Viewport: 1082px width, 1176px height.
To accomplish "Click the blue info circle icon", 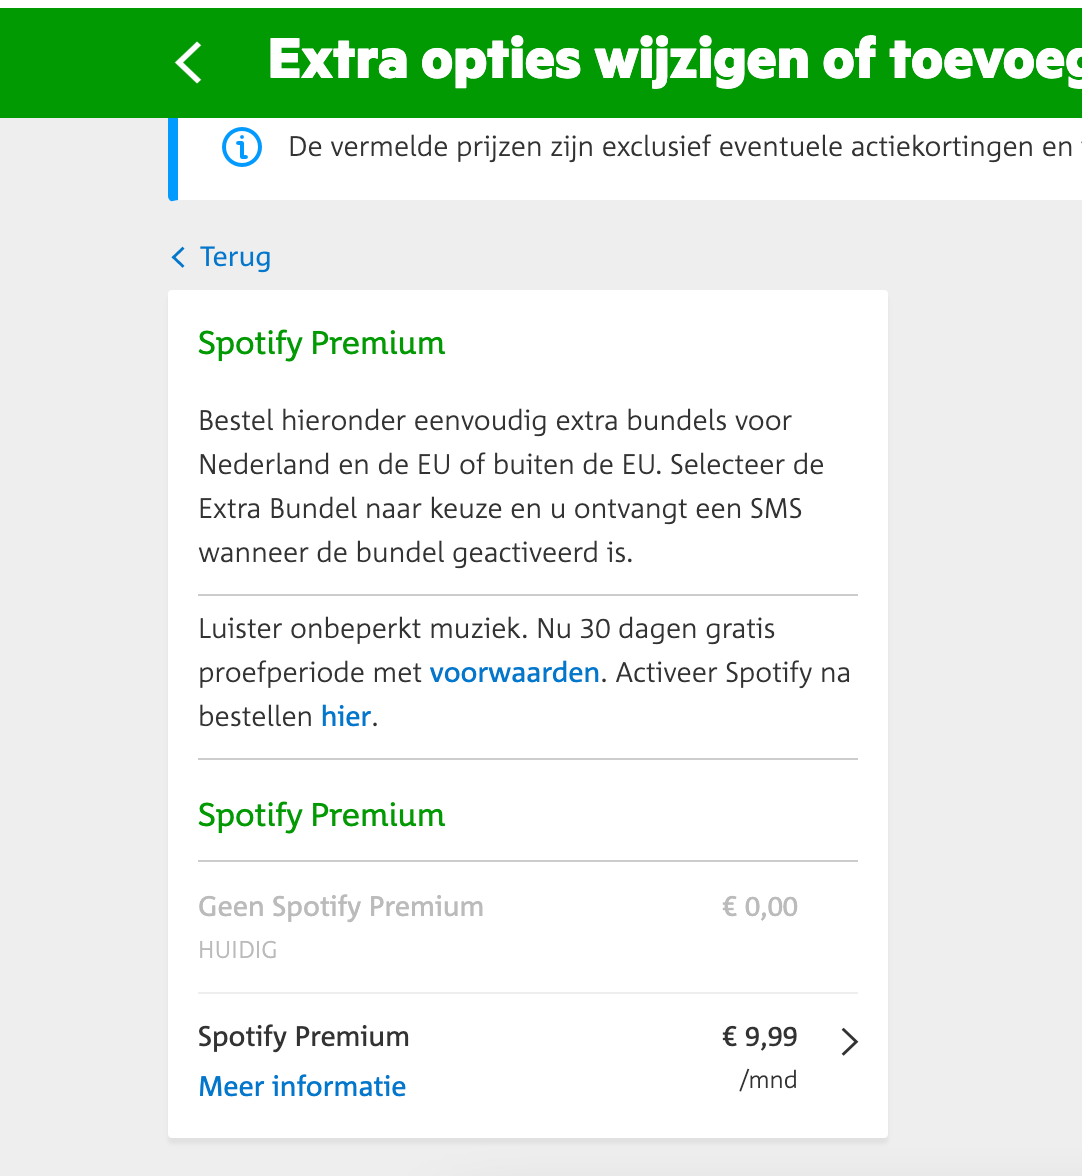I will click(x=241, y=147).
